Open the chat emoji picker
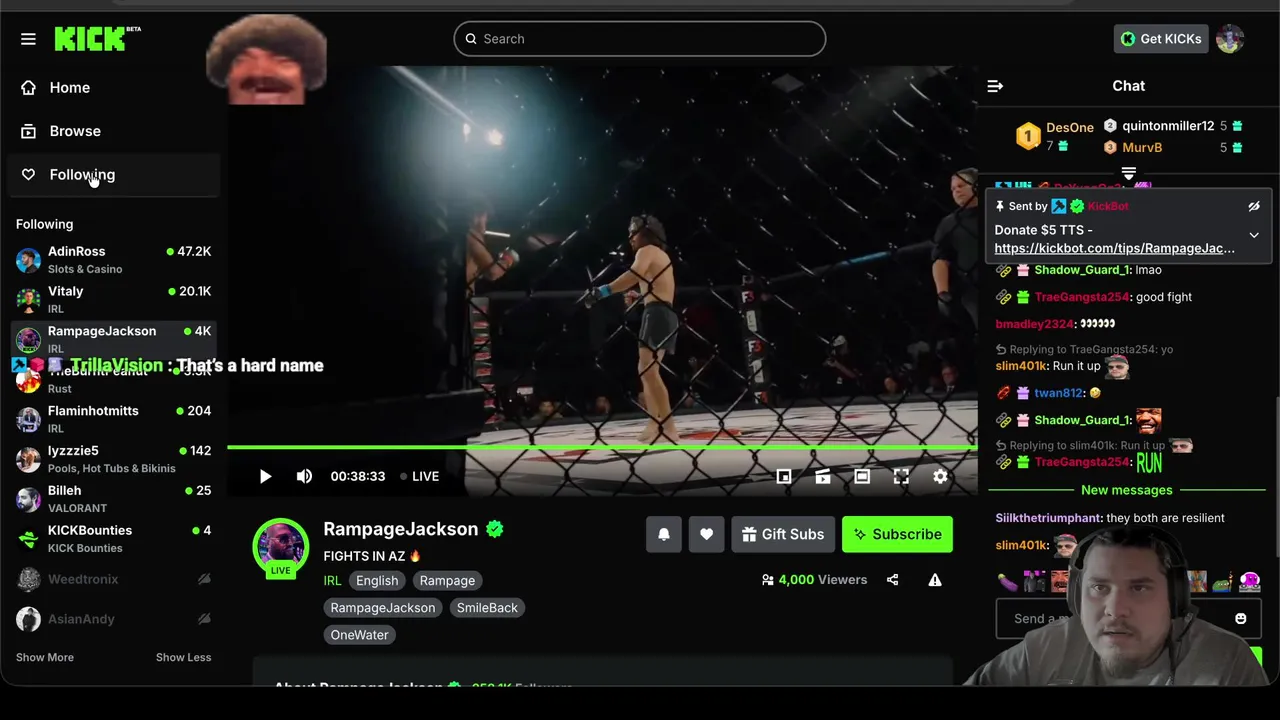Viewport: 1280px width, 720px height. click(x=1241, y=619)
